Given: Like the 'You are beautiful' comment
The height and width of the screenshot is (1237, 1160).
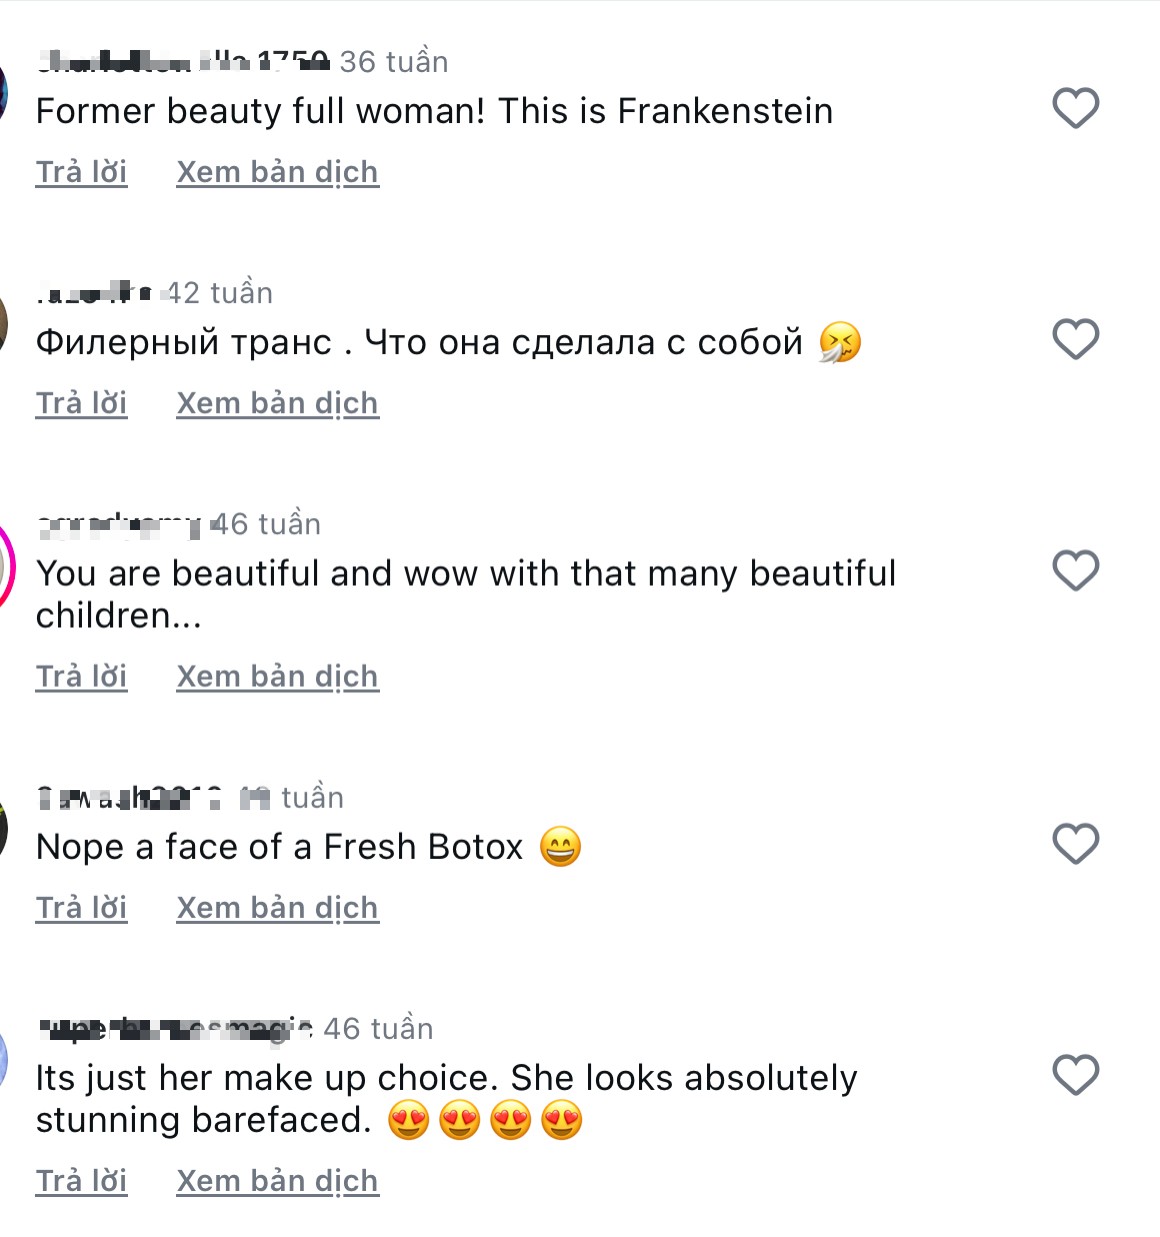Looking at the screenshot, I should (x=1075, y=570).
